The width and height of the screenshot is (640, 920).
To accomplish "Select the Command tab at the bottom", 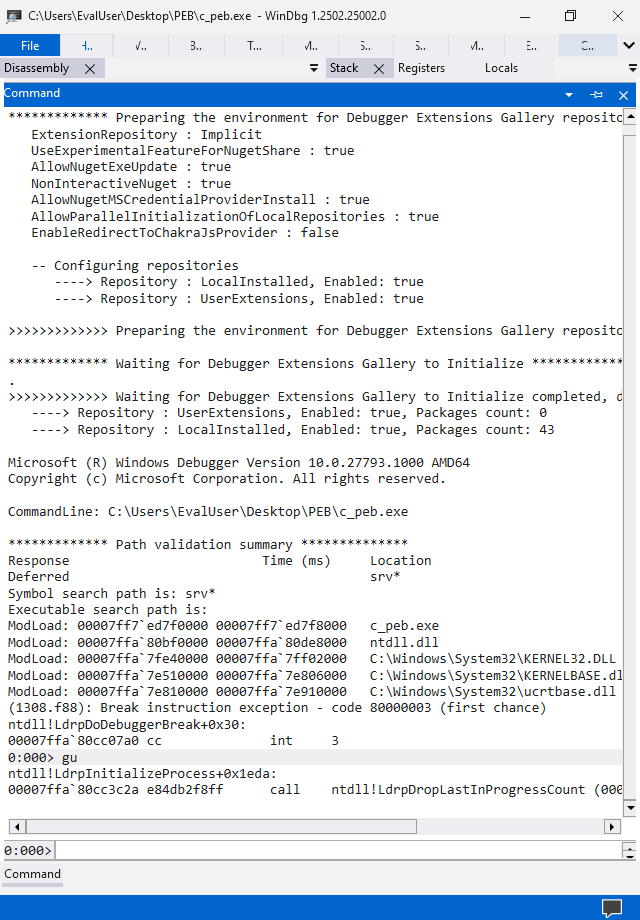I will (x=33, y=874).
